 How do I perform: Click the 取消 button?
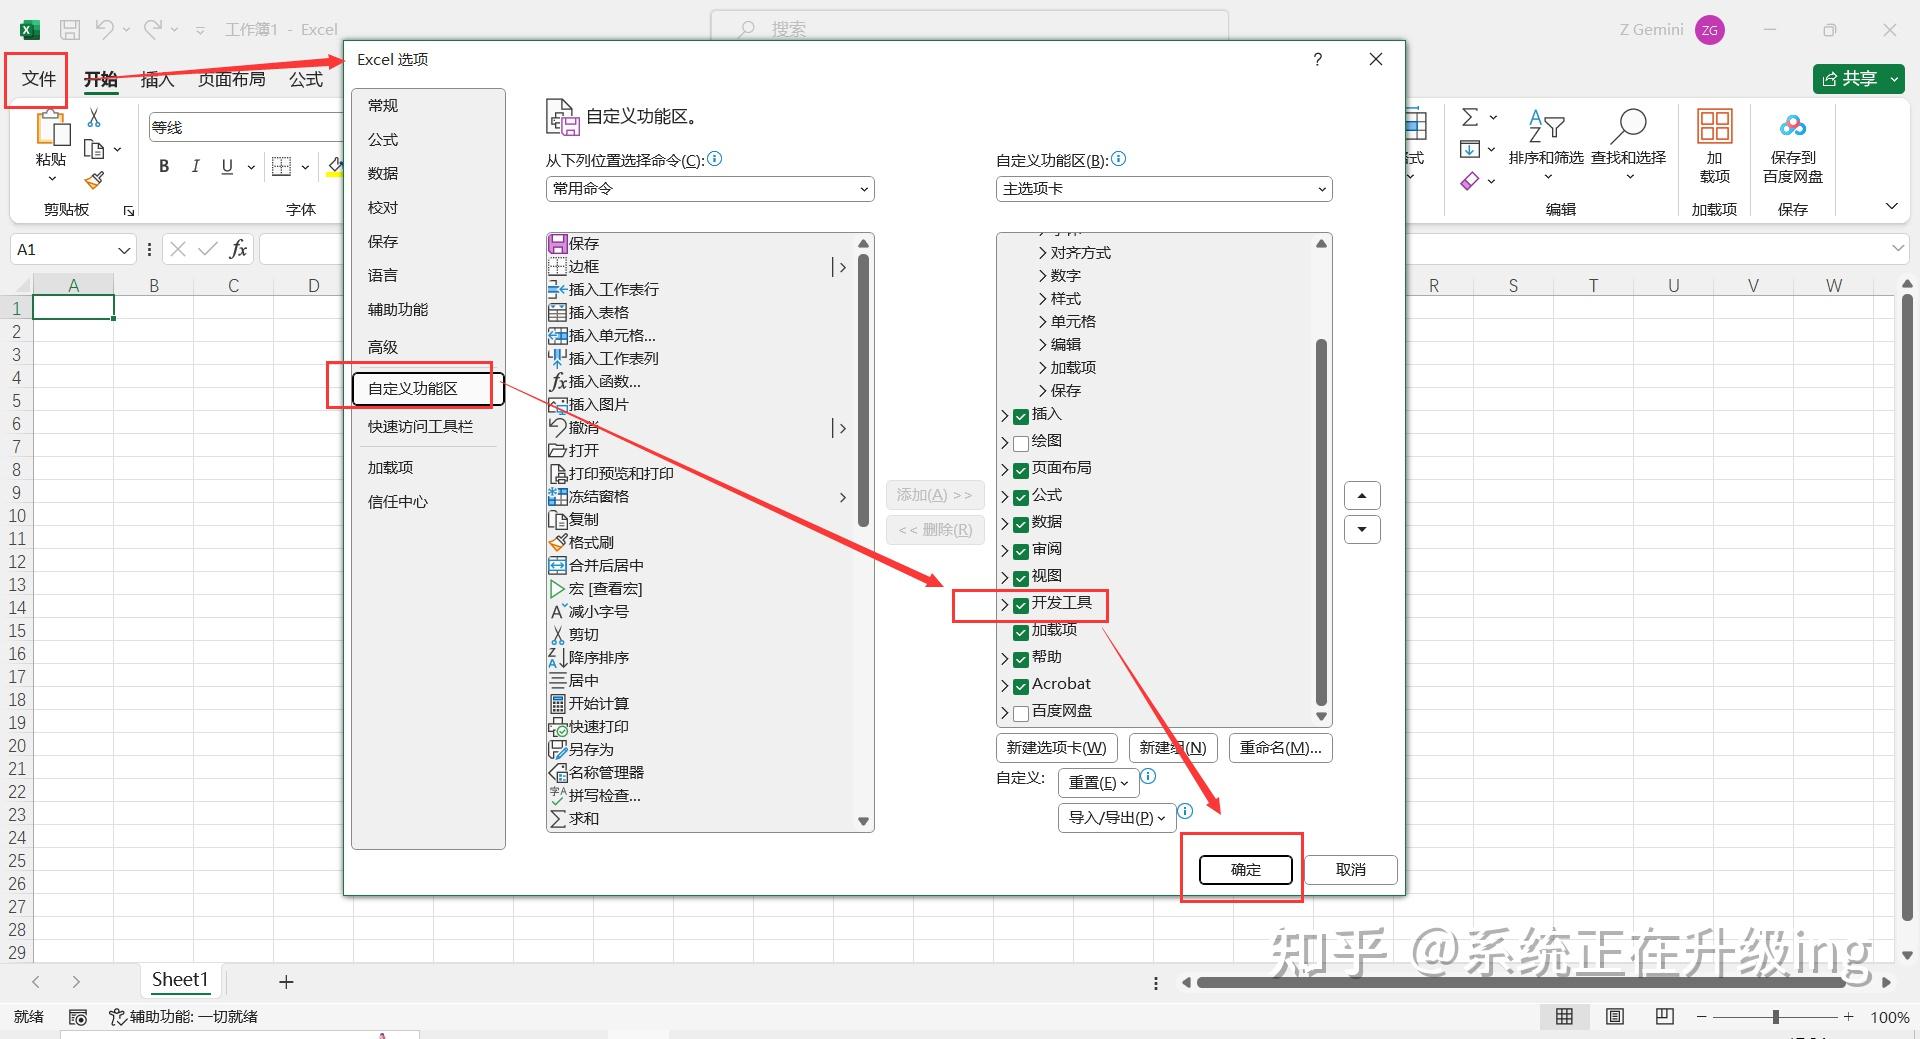(x=1351, y=870)
